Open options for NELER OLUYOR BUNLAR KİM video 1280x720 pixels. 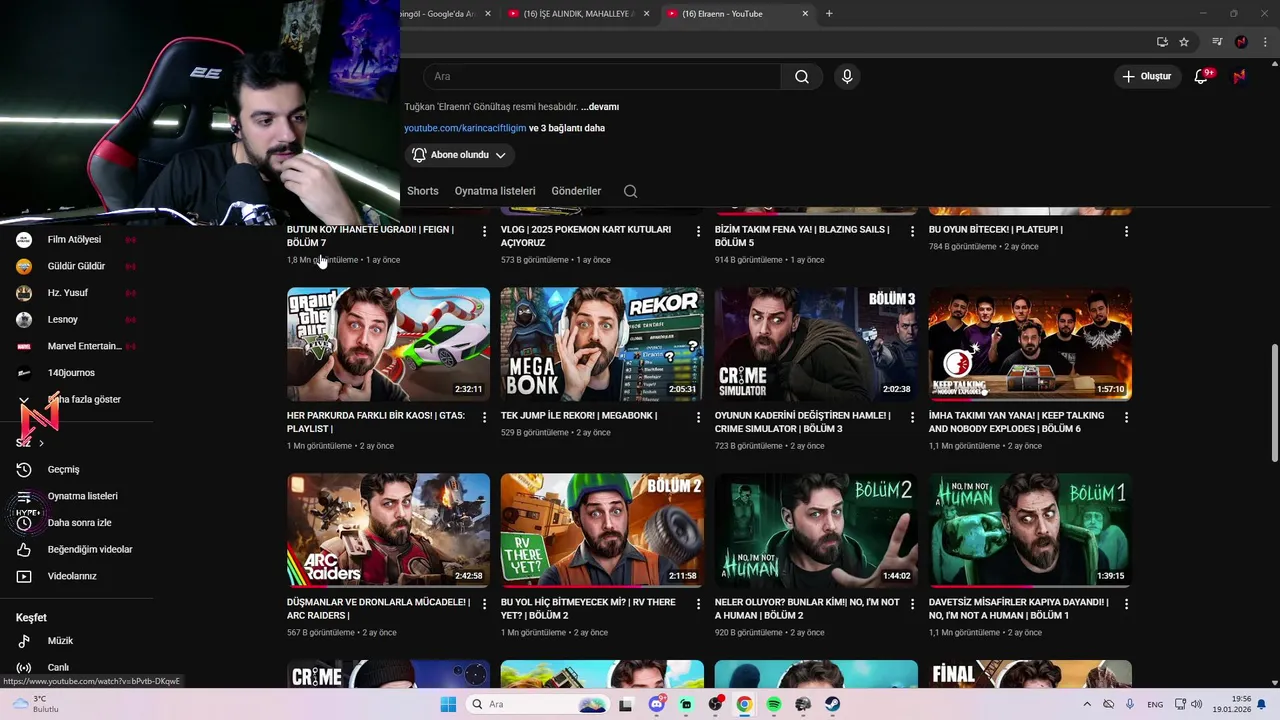912,604
